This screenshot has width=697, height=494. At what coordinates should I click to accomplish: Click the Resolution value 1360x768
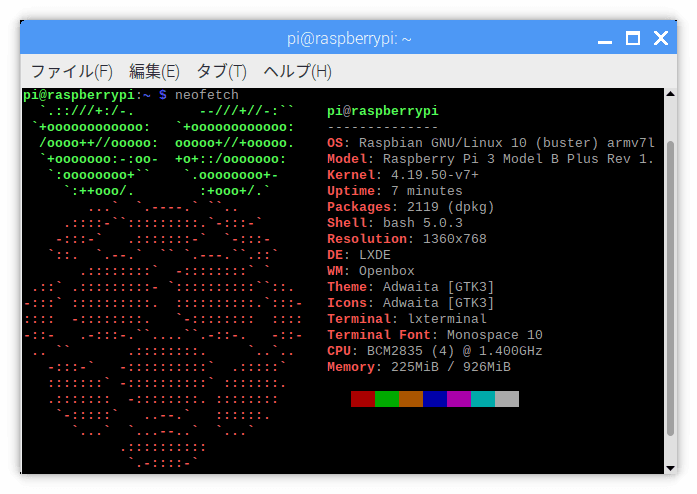(455, 239)
